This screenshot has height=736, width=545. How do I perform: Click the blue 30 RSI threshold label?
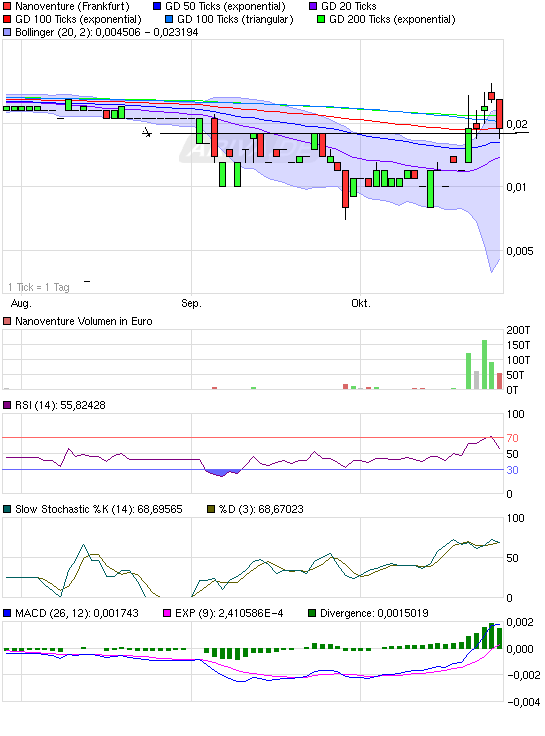pyautogui.click(x=513, y=470)
